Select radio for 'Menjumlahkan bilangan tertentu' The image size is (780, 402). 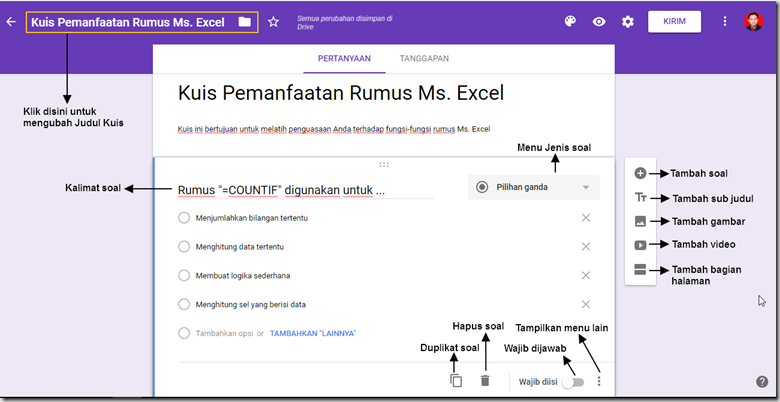pyautogui.click(x=184, y=218)
